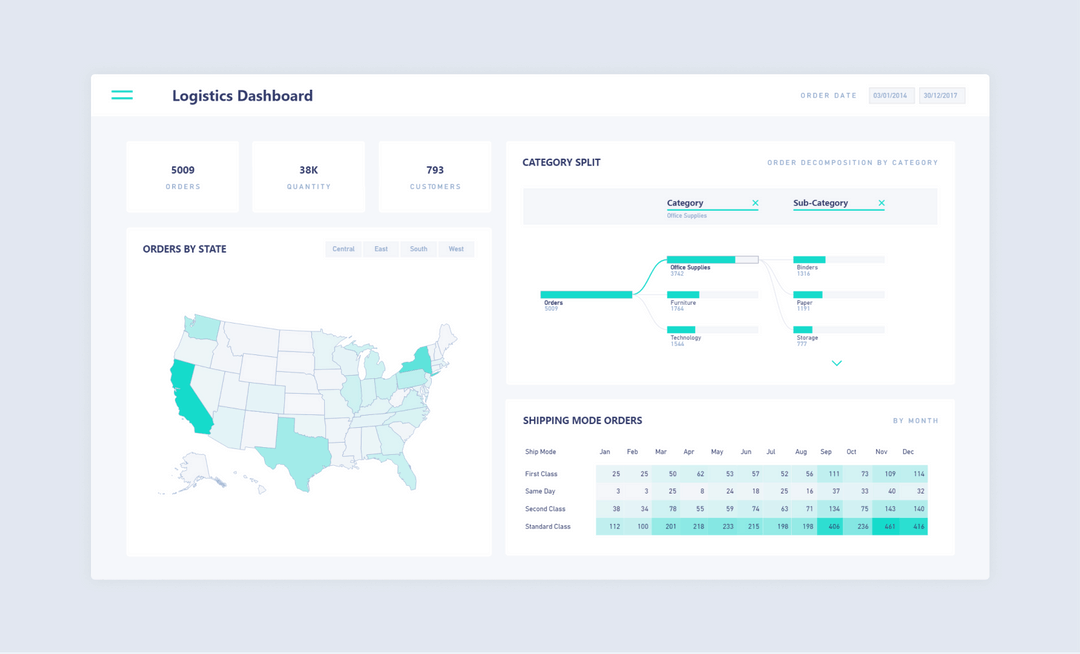
Task: Open the hamburger navigation menu
Action: click(122, 95)
